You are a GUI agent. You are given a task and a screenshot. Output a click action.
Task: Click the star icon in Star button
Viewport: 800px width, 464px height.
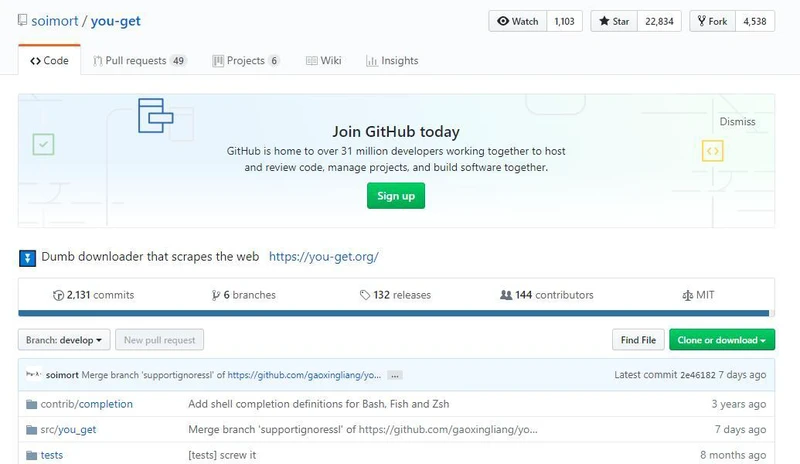click(604, 21)
